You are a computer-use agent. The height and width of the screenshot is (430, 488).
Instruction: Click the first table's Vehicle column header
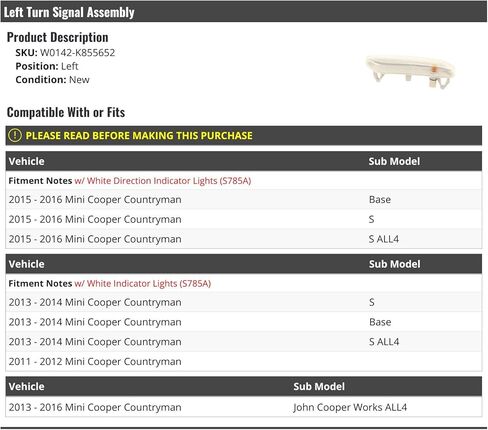[x=27, y=161]
